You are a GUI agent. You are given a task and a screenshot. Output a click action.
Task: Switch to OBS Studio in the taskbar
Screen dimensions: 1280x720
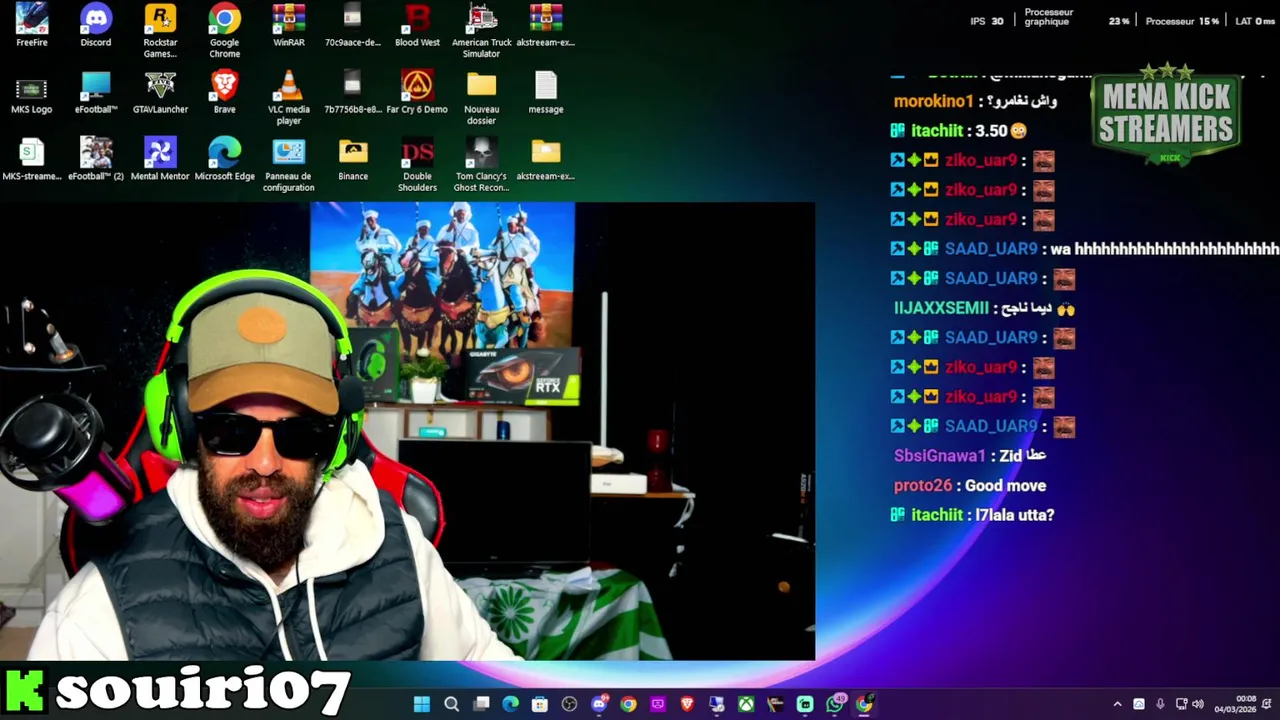[569, 704]
